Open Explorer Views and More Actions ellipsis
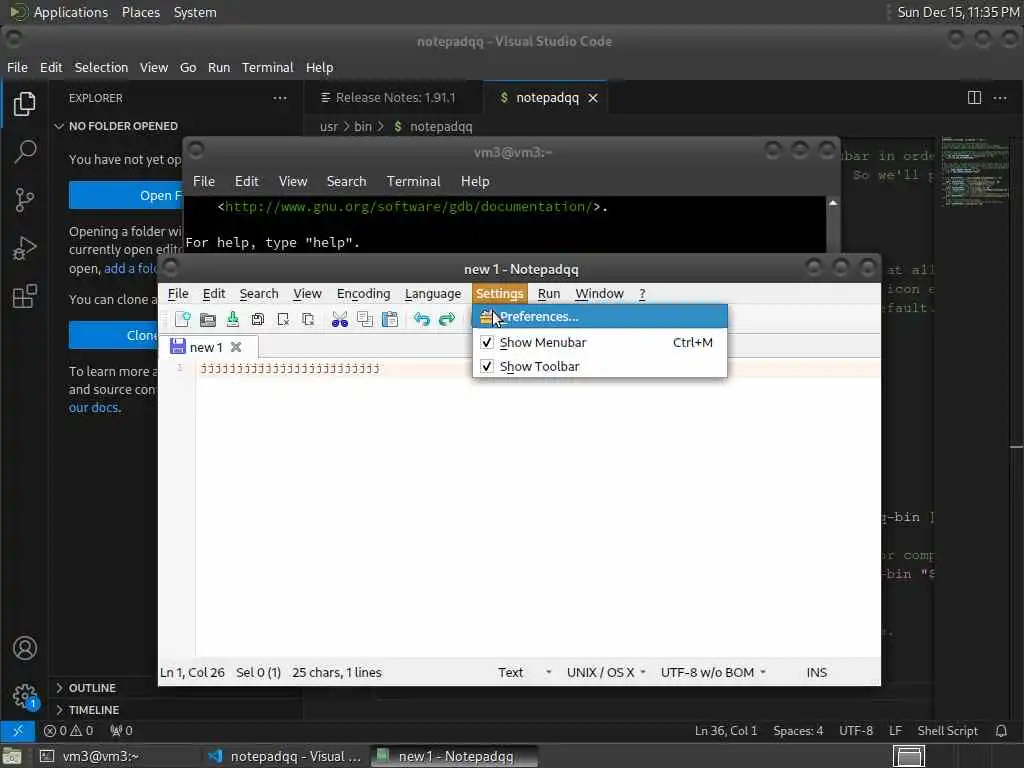This screenshot has width=1024, height=768. (280, 98)
